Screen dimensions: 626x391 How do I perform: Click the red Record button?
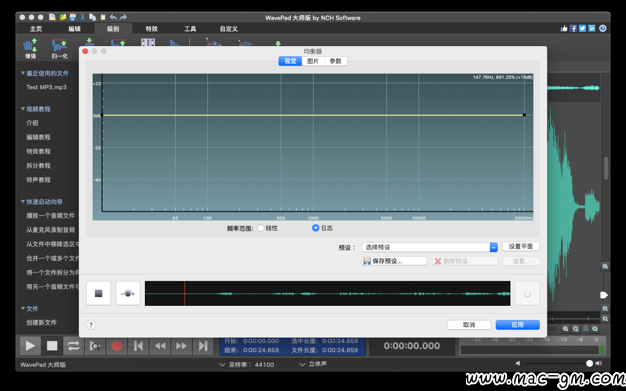tap(117, 346)
